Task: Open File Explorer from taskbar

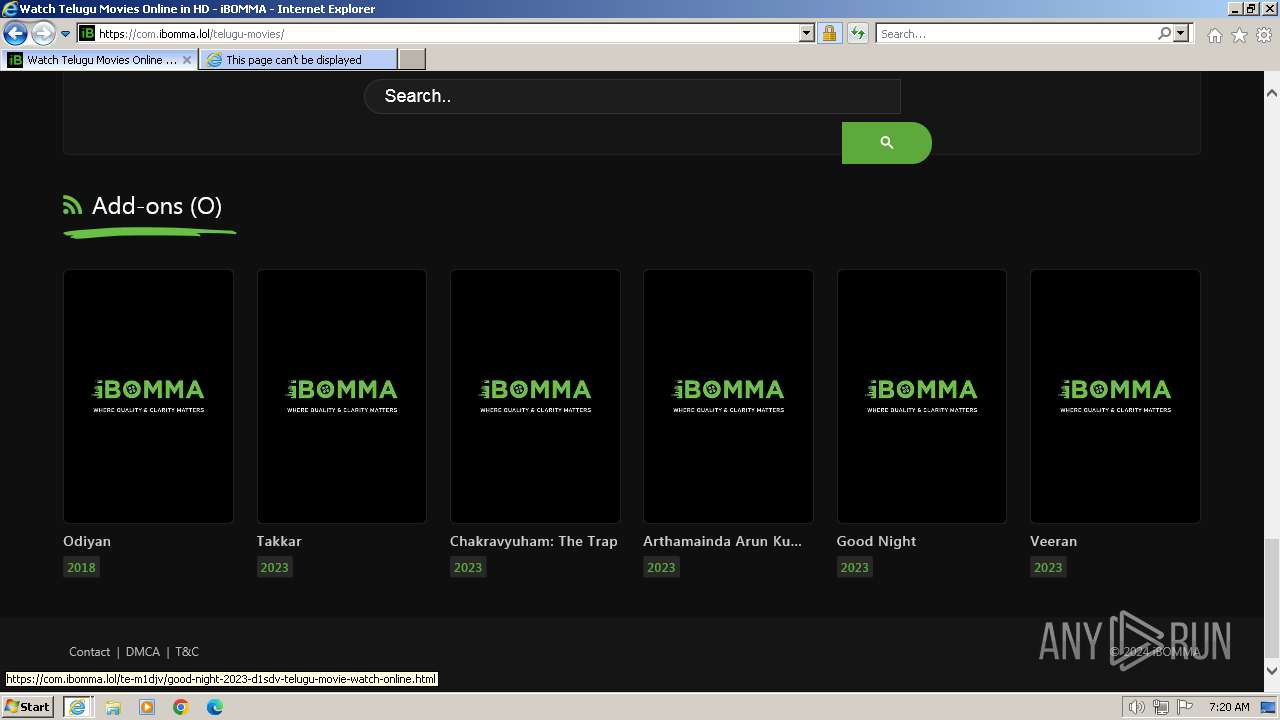Action: [x=113, y=707]
